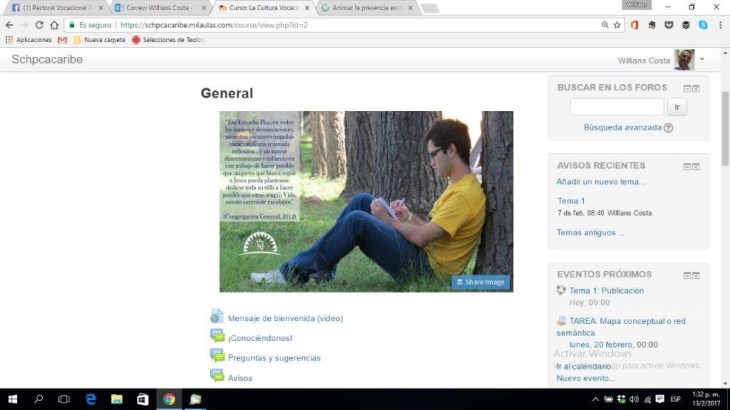The width and height of the screenshot is (730, 410).
Task: Click the Ir search button
Action: point(678,107)
